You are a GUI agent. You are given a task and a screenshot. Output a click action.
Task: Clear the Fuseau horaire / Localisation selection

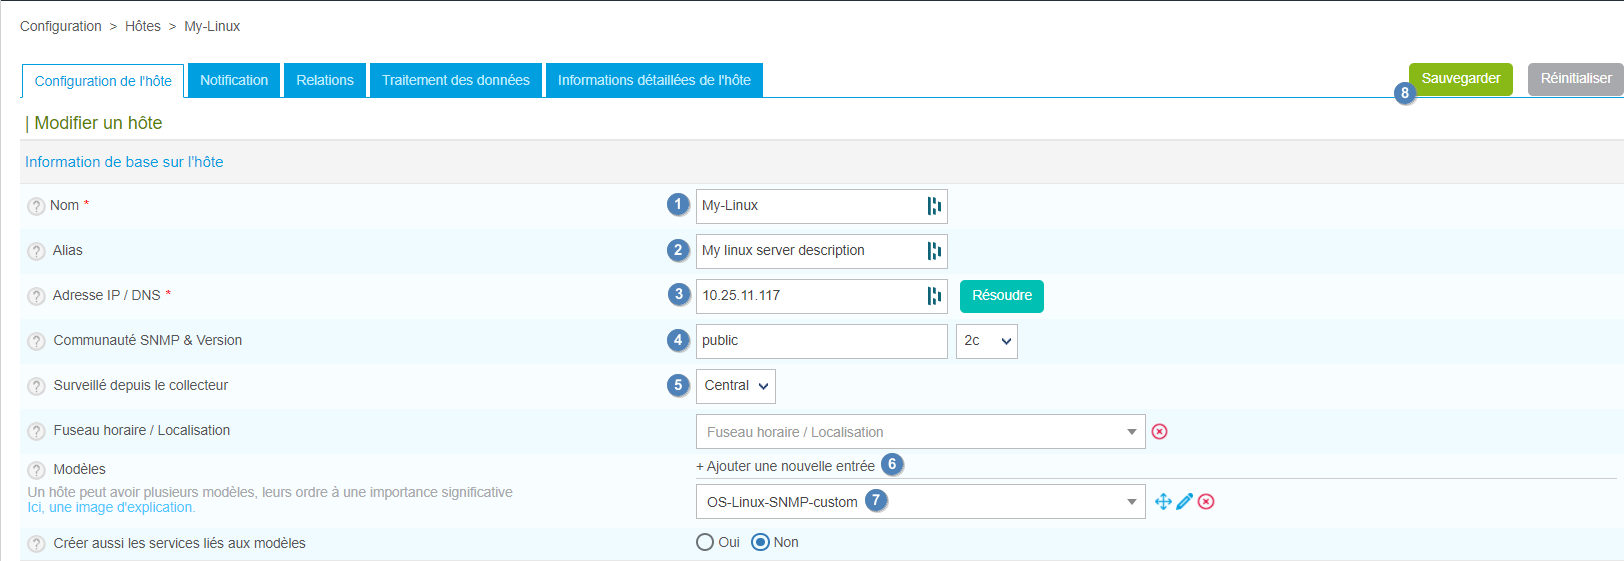[1159, 432]
